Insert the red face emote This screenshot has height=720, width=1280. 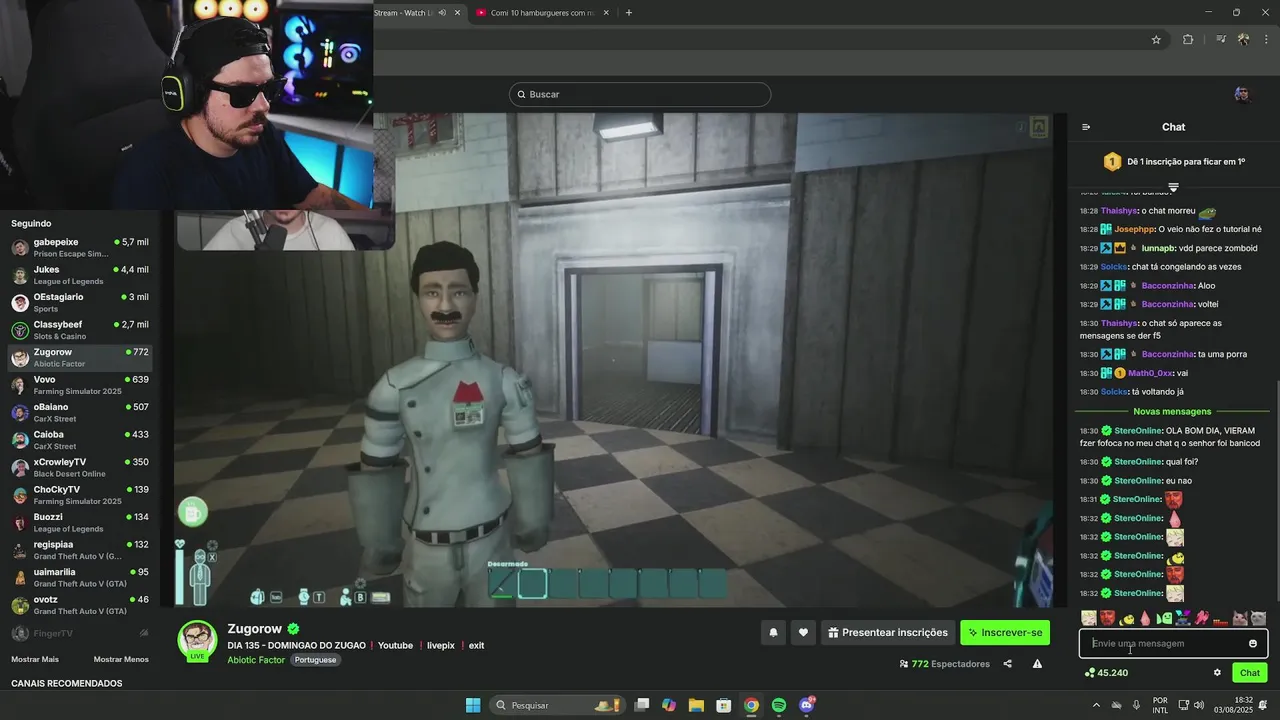pos(1108,619)
